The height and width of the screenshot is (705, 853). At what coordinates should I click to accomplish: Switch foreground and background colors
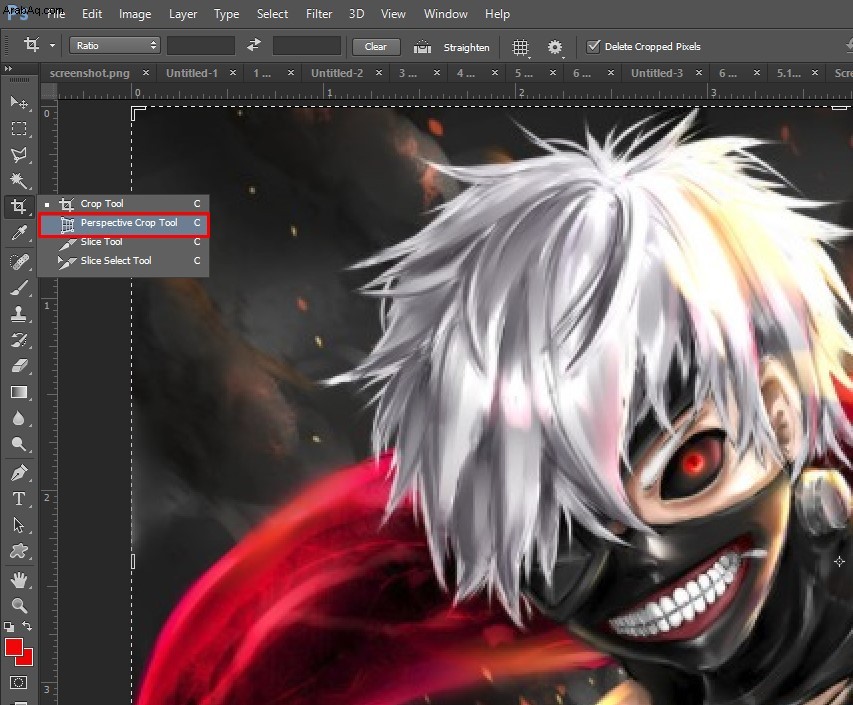click(x=27, y=627)
